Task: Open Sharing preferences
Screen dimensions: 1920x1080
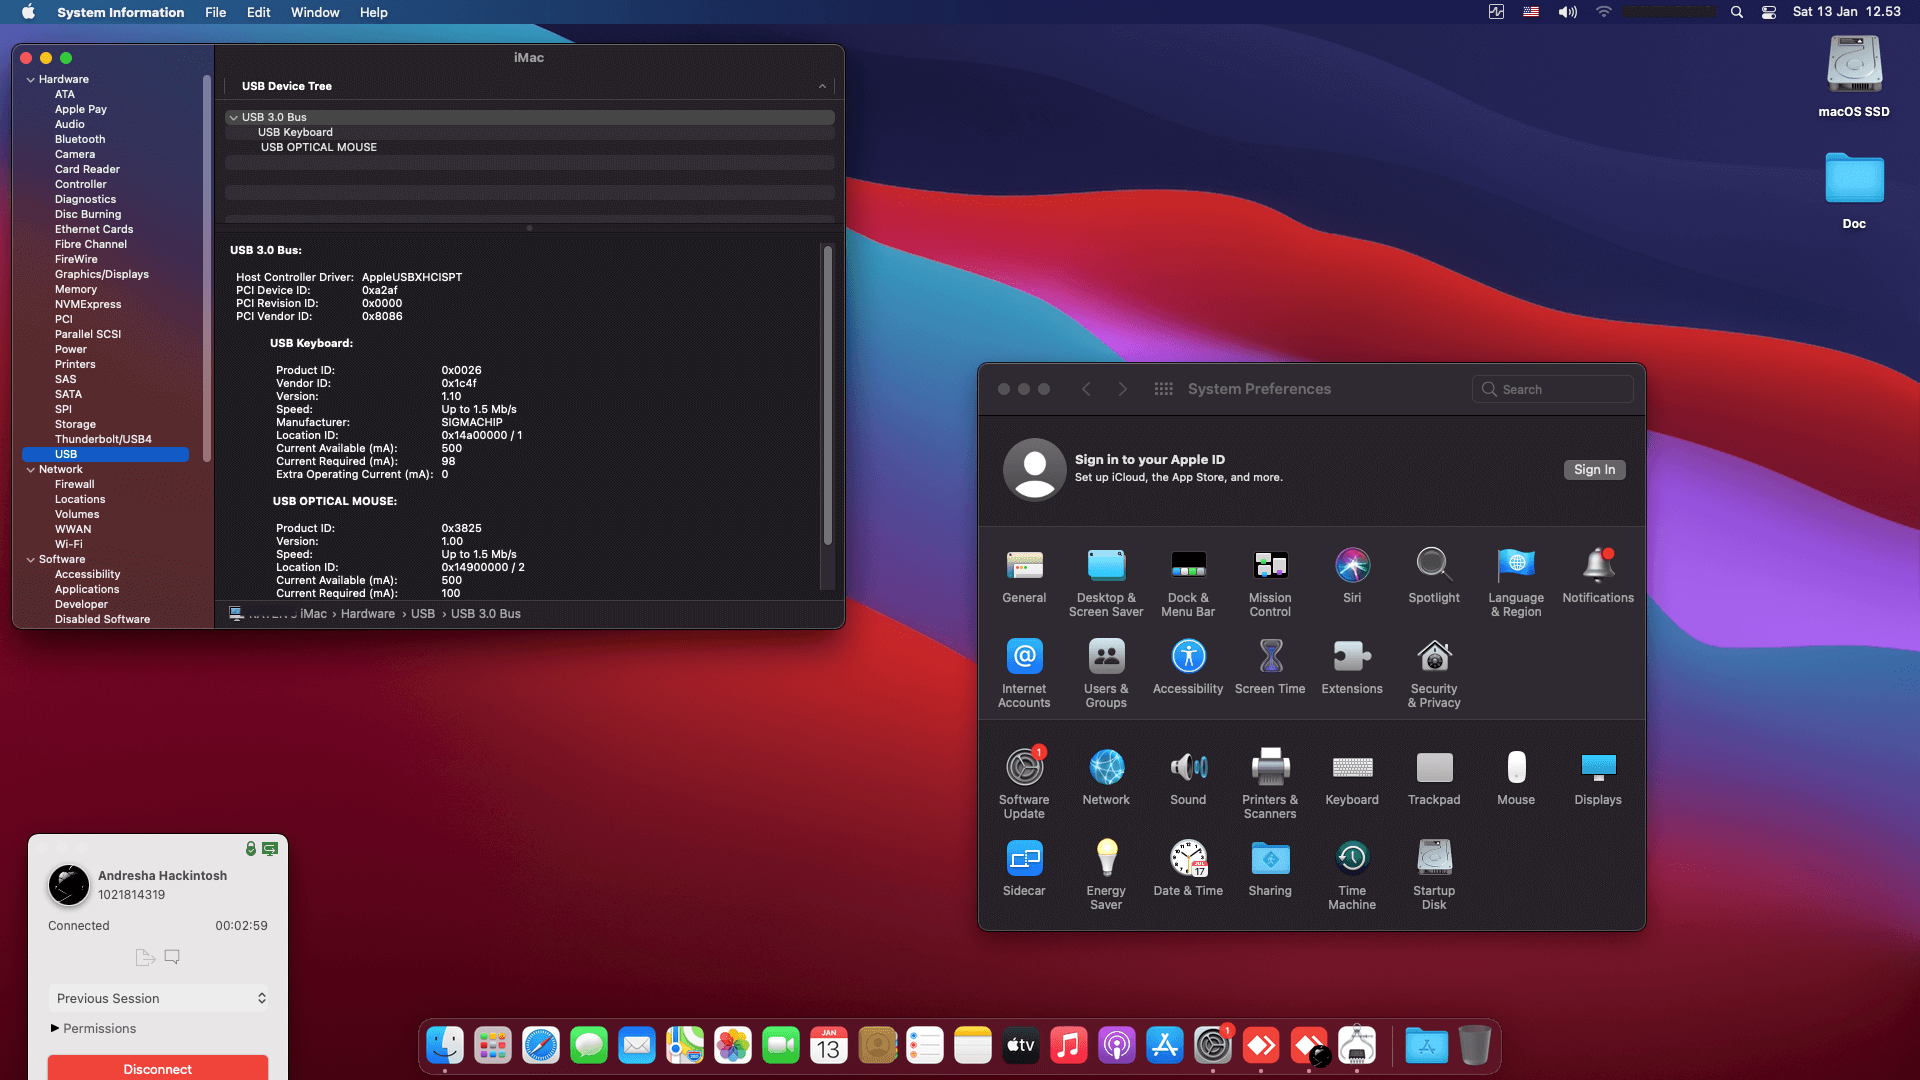Action: click(1270, 869)
